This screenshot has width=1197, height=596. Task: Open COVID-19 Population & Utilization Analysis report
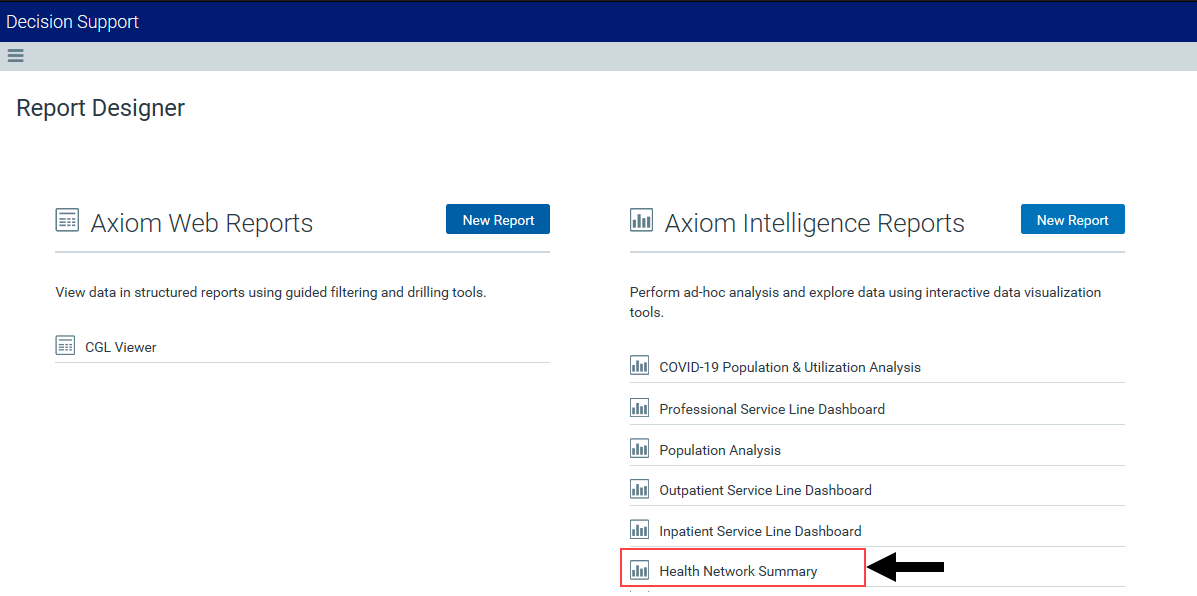click(790, 367)
